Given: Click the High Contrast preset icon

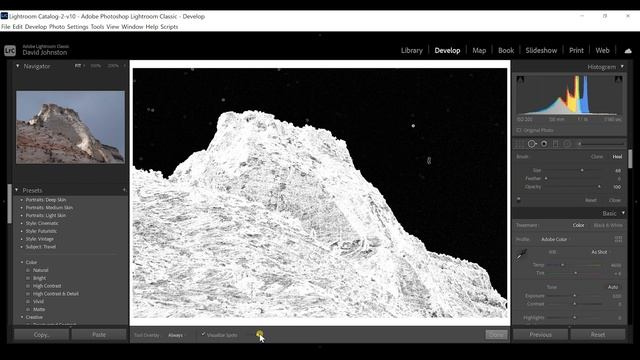Looking at the screenshot, I should click(x=28, y=286).
